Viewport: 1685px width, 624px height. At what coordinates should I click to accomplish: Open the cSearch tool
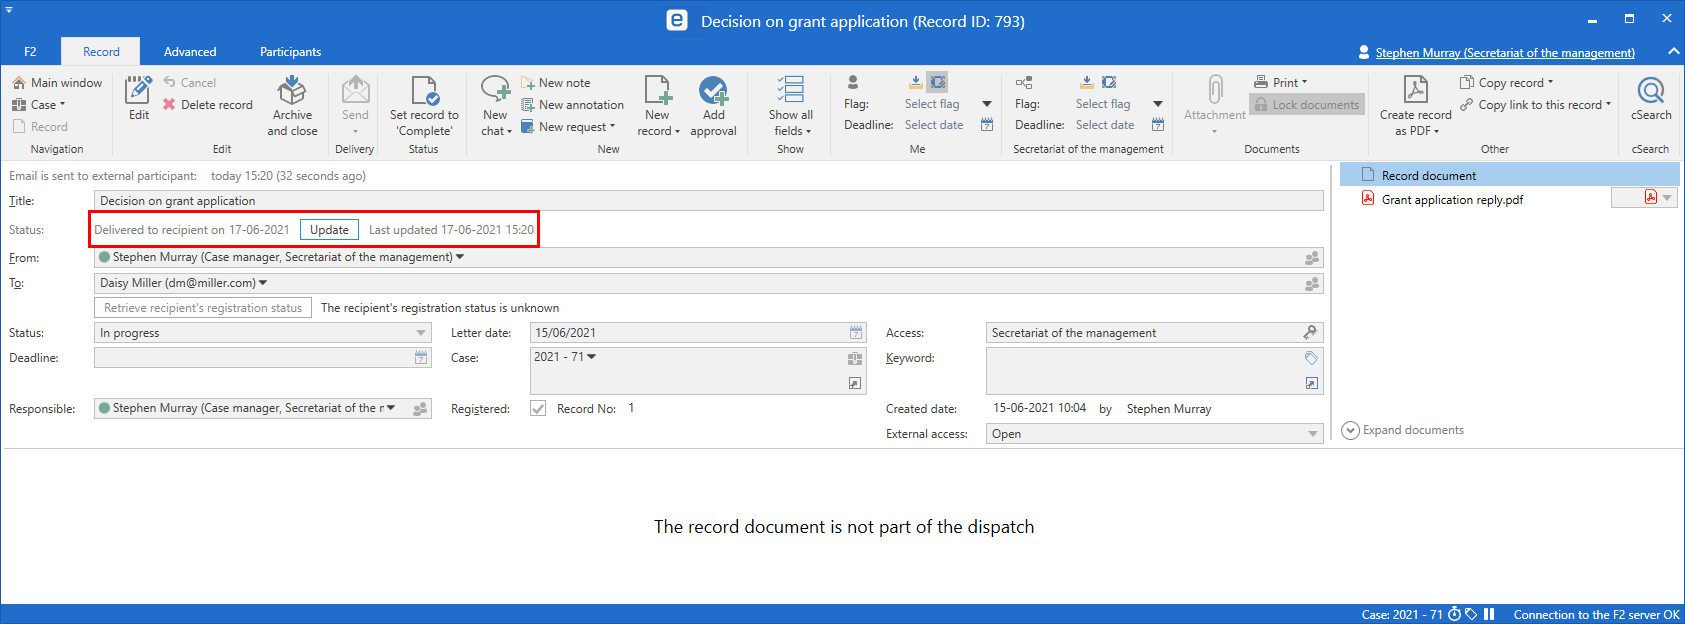tap(1650, 92)
